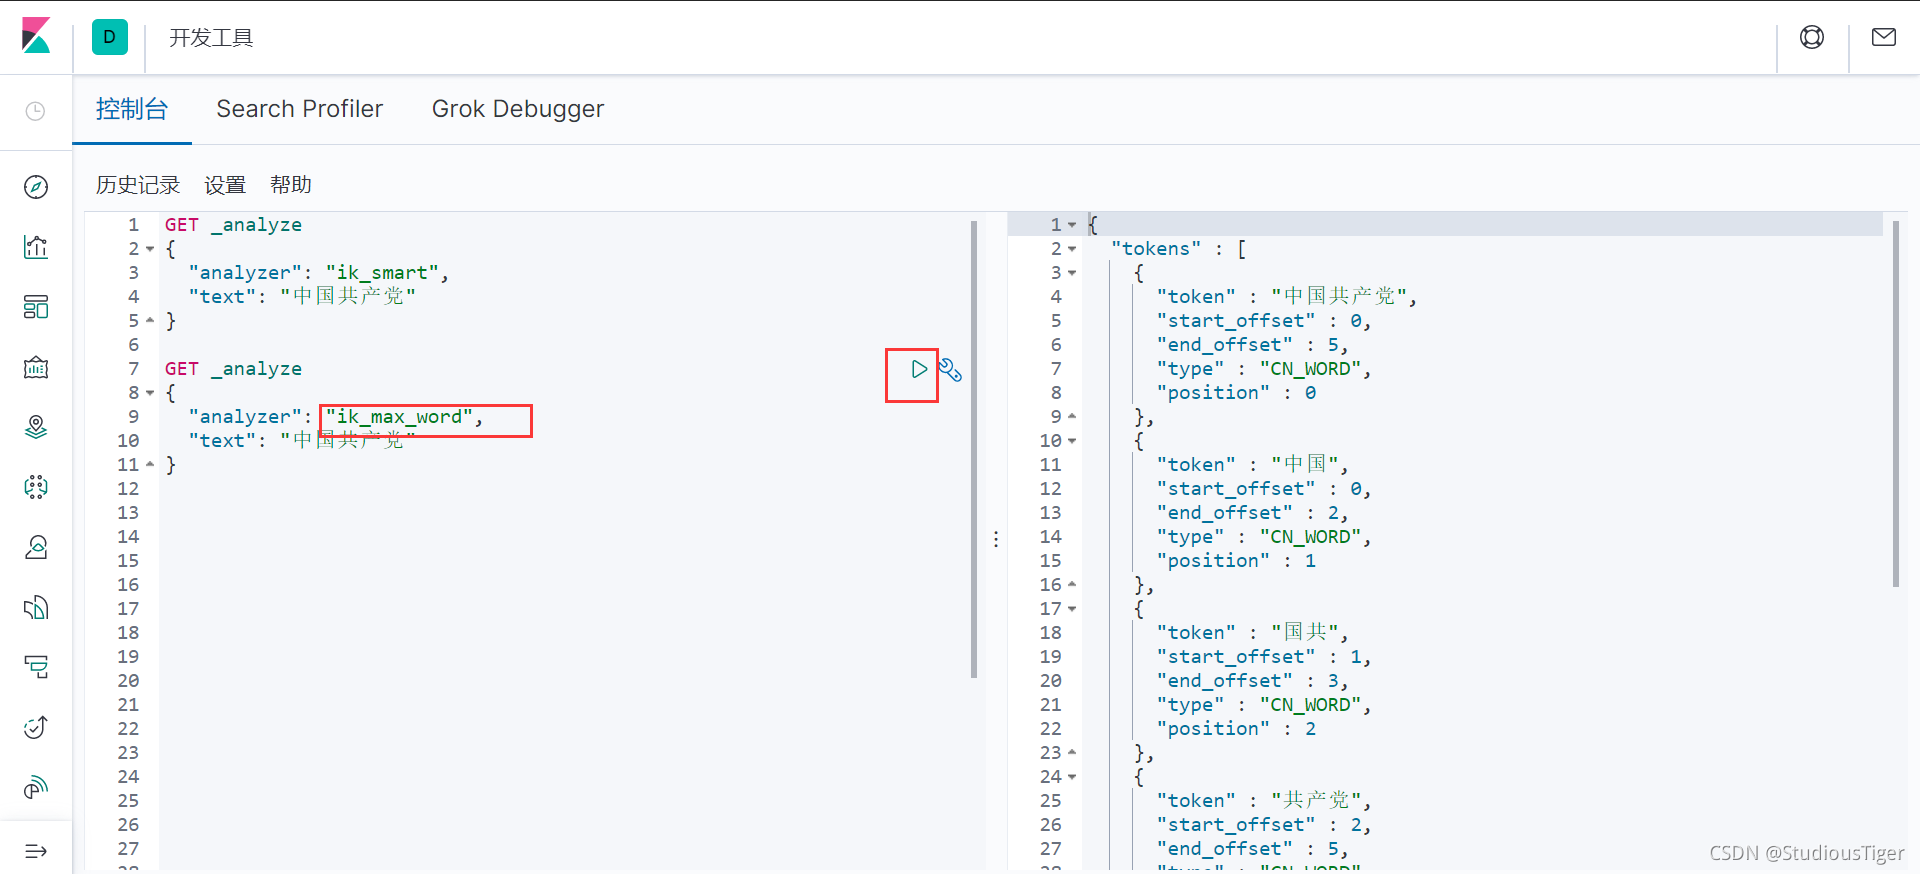
Task: Open SIEM icon in sidebar
Action: (x=36, y=787)
